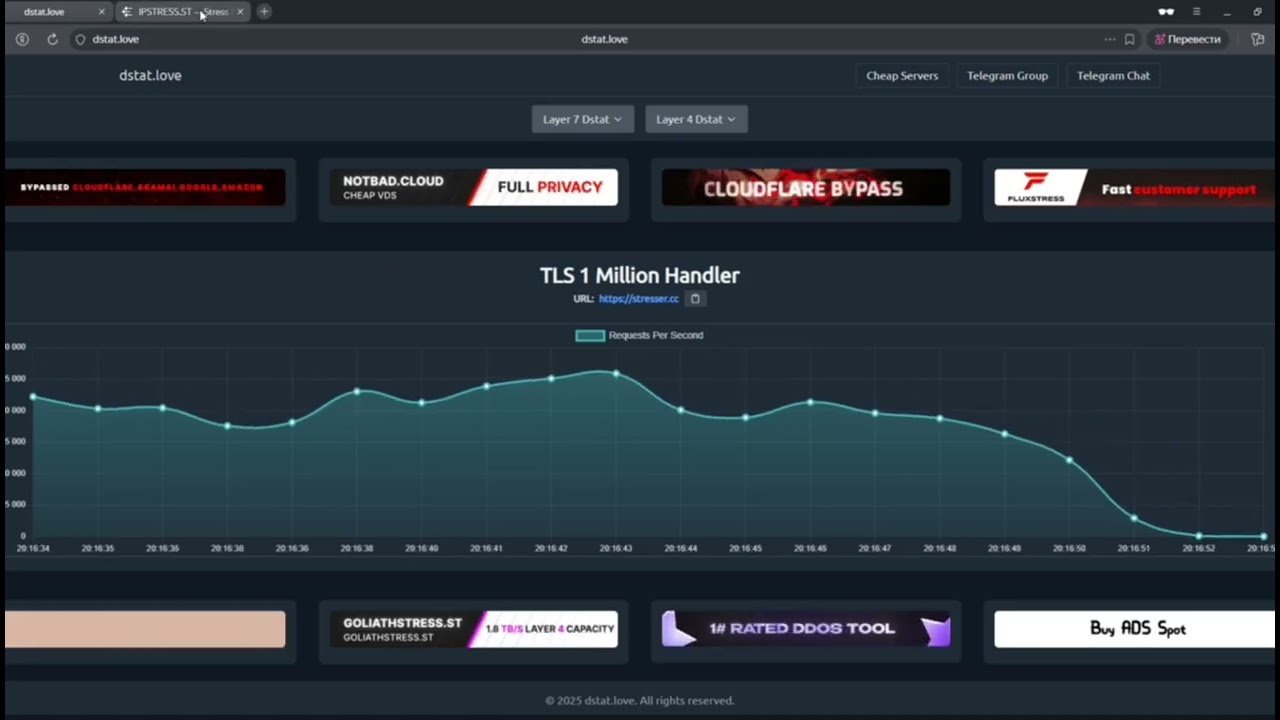Click the blank peach-colored ad banner

coord(145,629)
